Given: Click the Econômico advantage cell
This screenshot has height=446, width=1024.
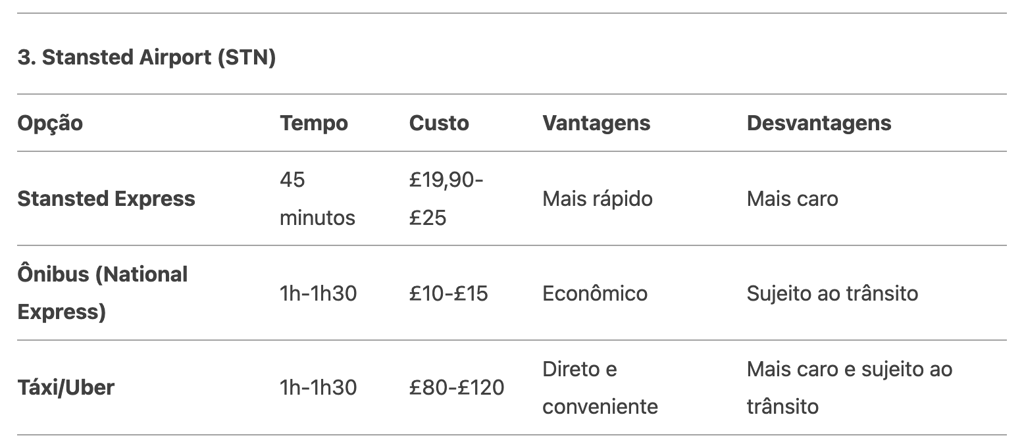Looking at the screenshot, I should point(595,293).
